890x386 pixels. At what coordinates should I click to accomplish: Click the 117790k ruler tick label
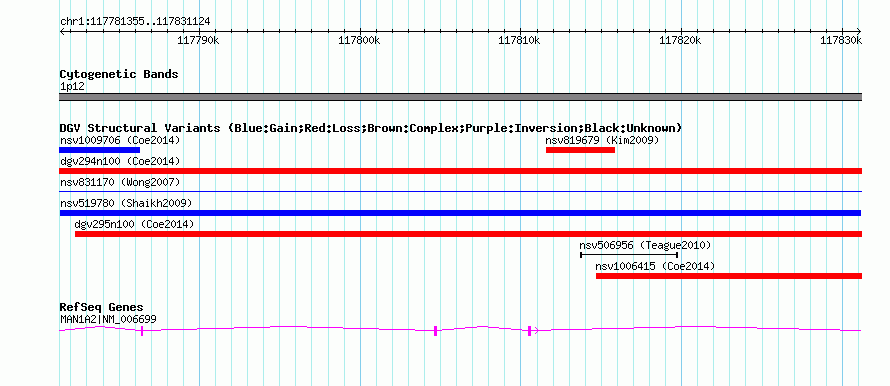click(198, 40)
